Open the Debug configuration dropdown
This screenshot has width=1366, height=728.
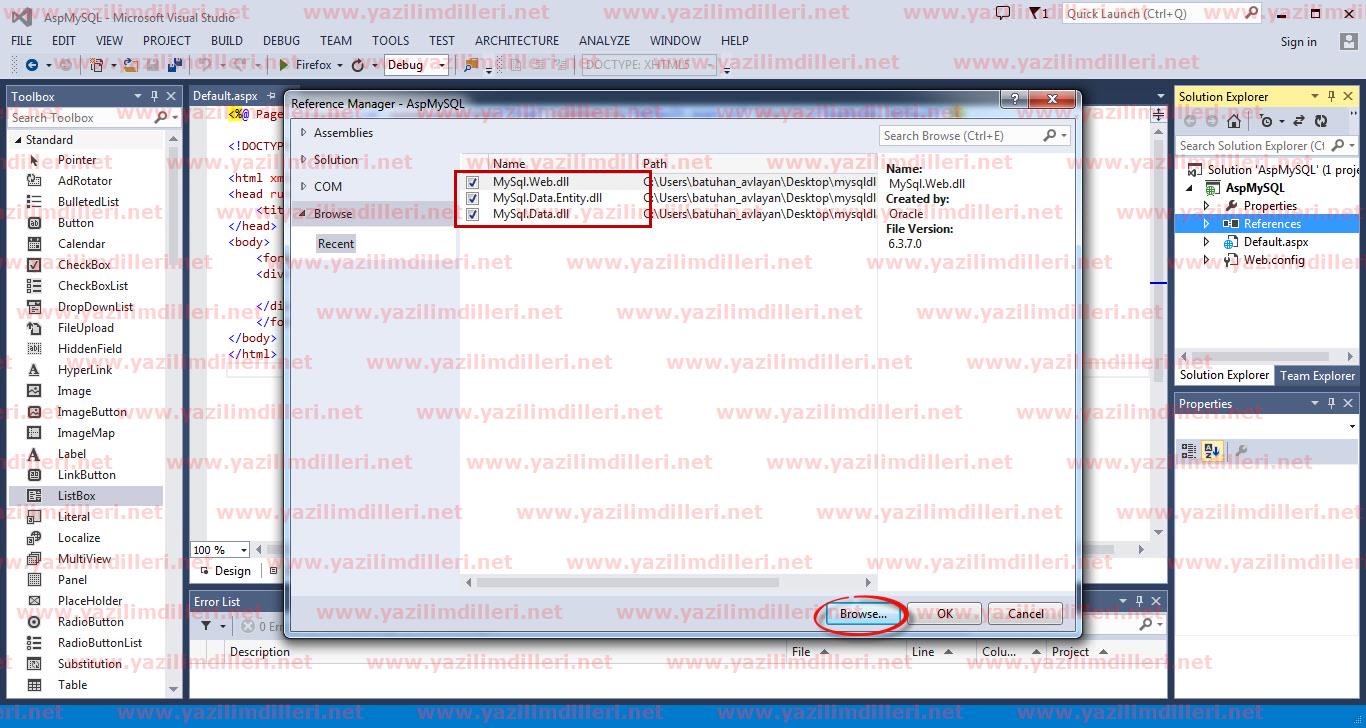click(442, 65)
